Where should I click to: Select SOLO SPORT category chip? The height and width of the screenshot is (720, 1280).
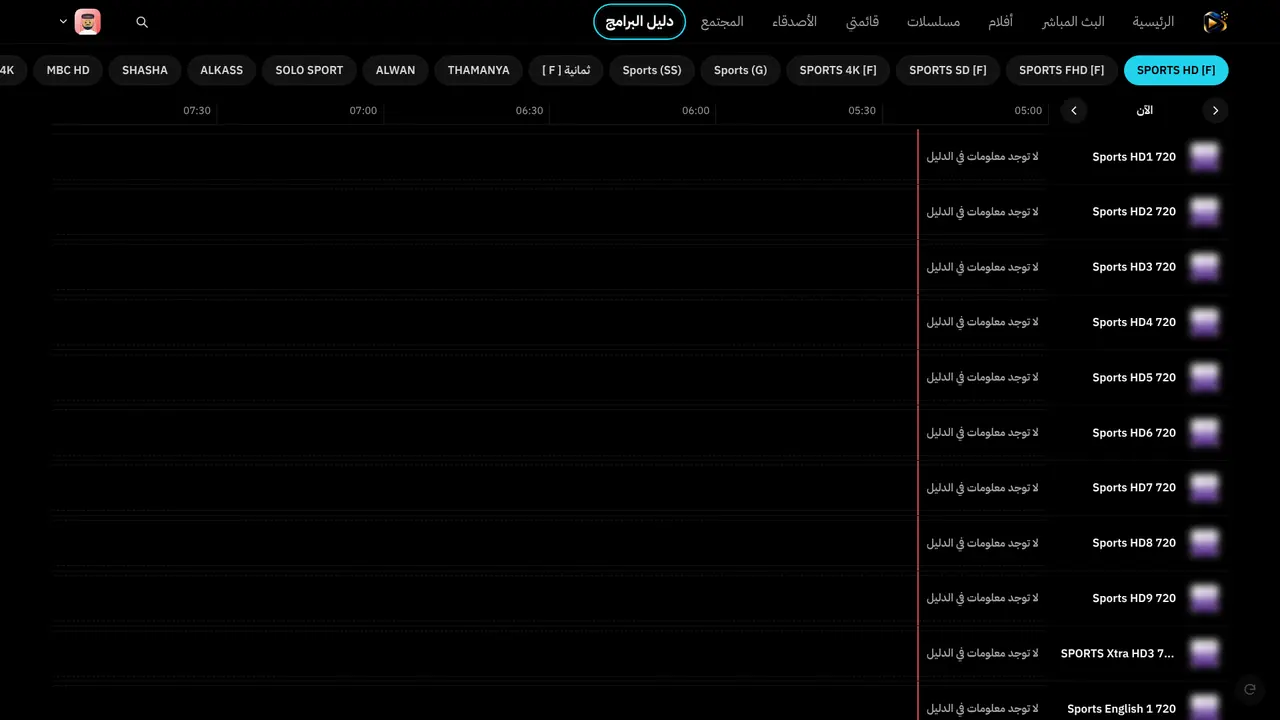(x=309, y=70)
